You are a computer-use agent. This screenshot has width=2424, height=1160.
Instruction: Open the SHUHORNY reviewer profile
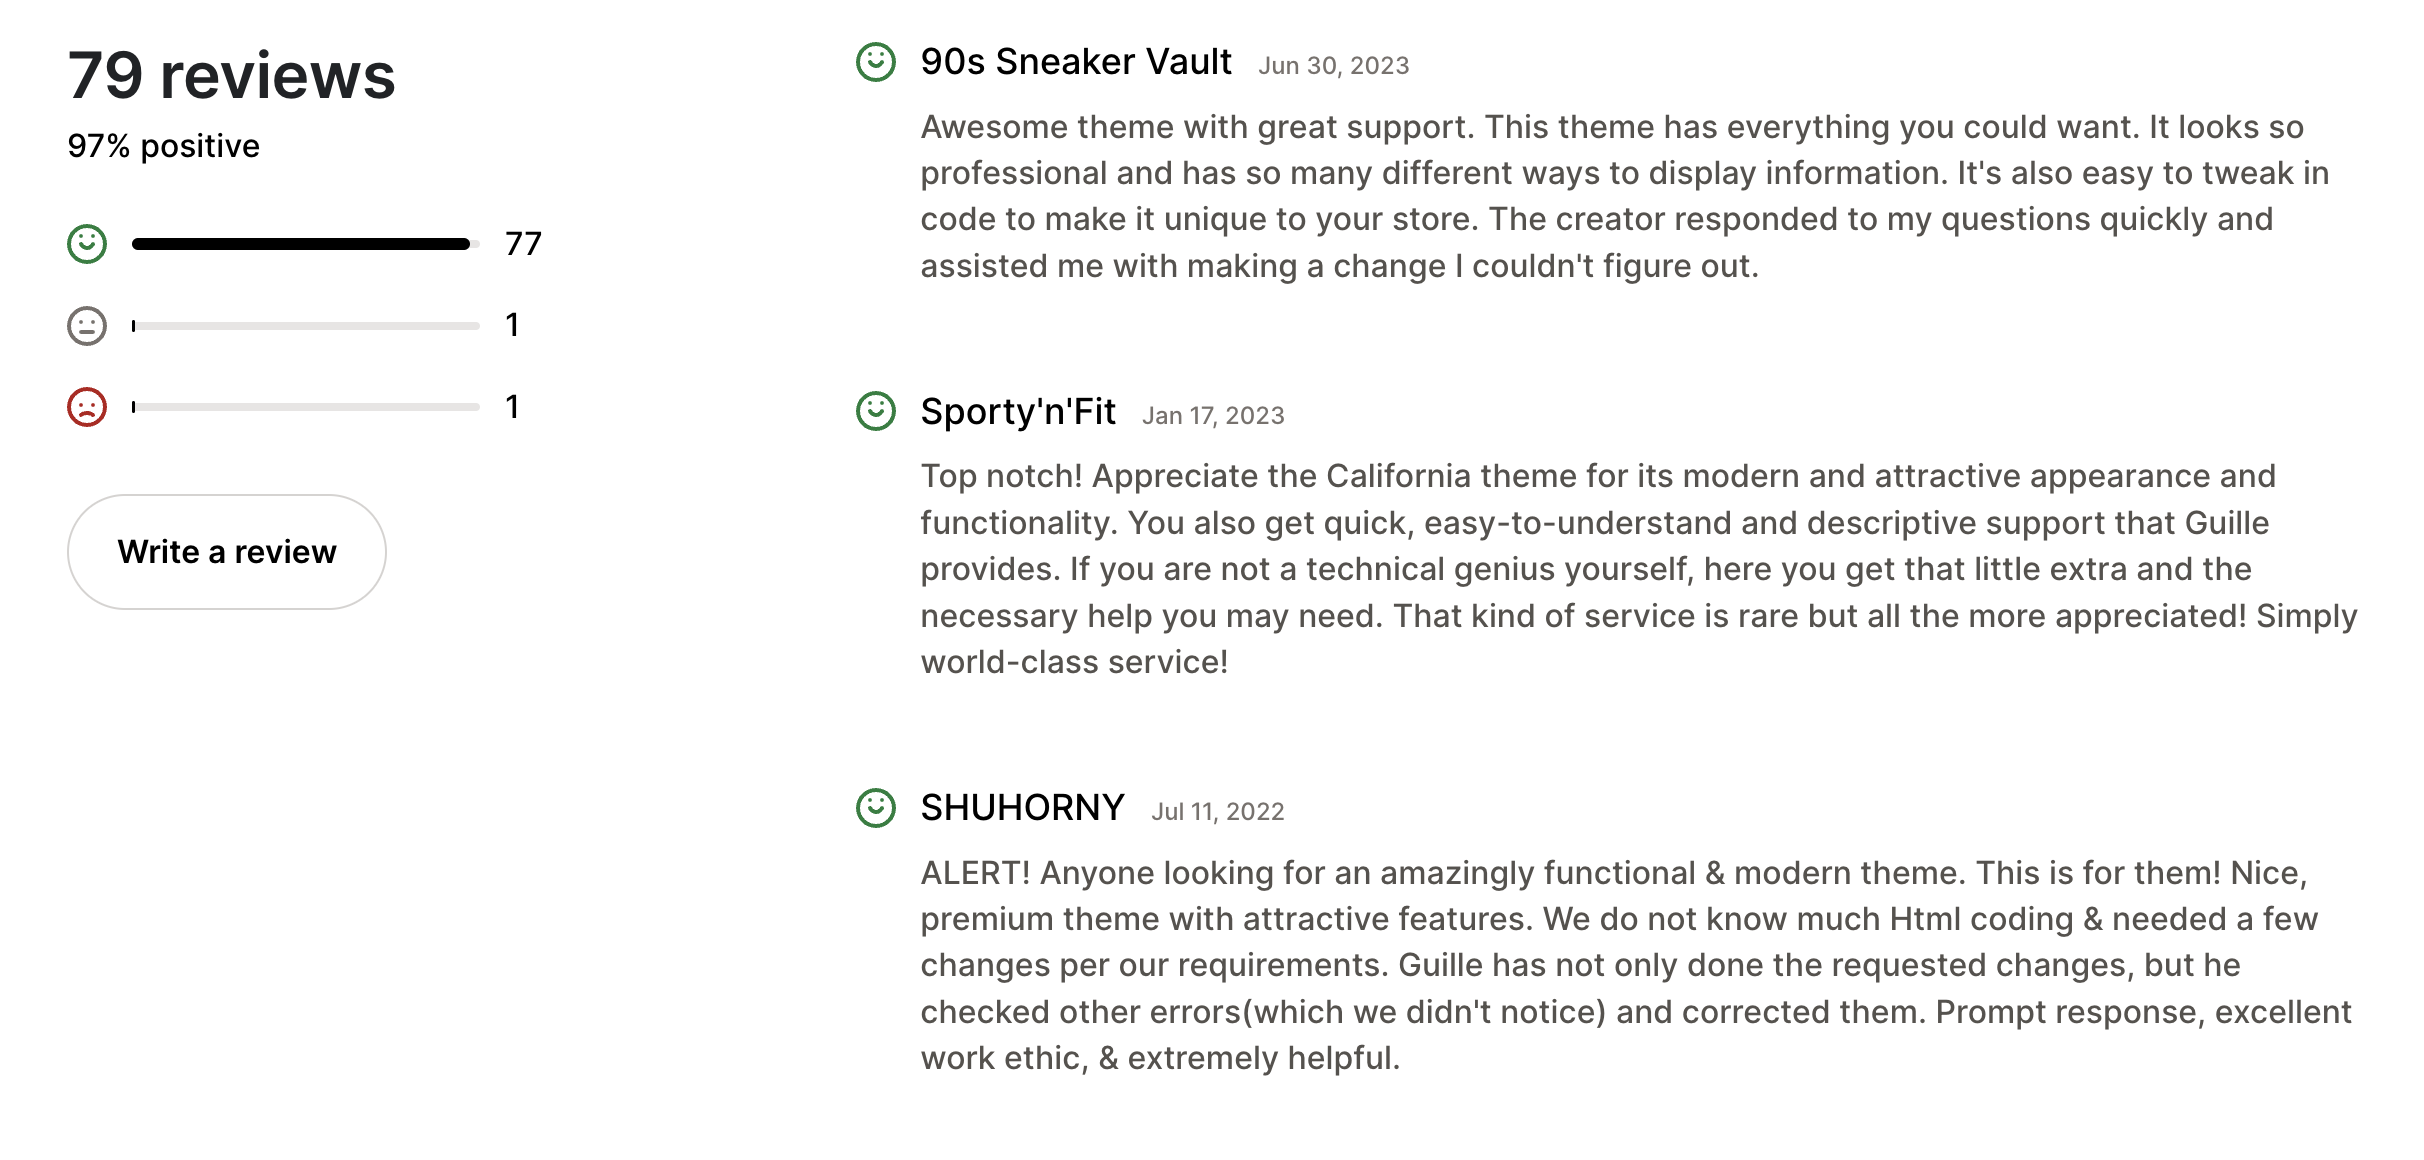coord(1023,808)
